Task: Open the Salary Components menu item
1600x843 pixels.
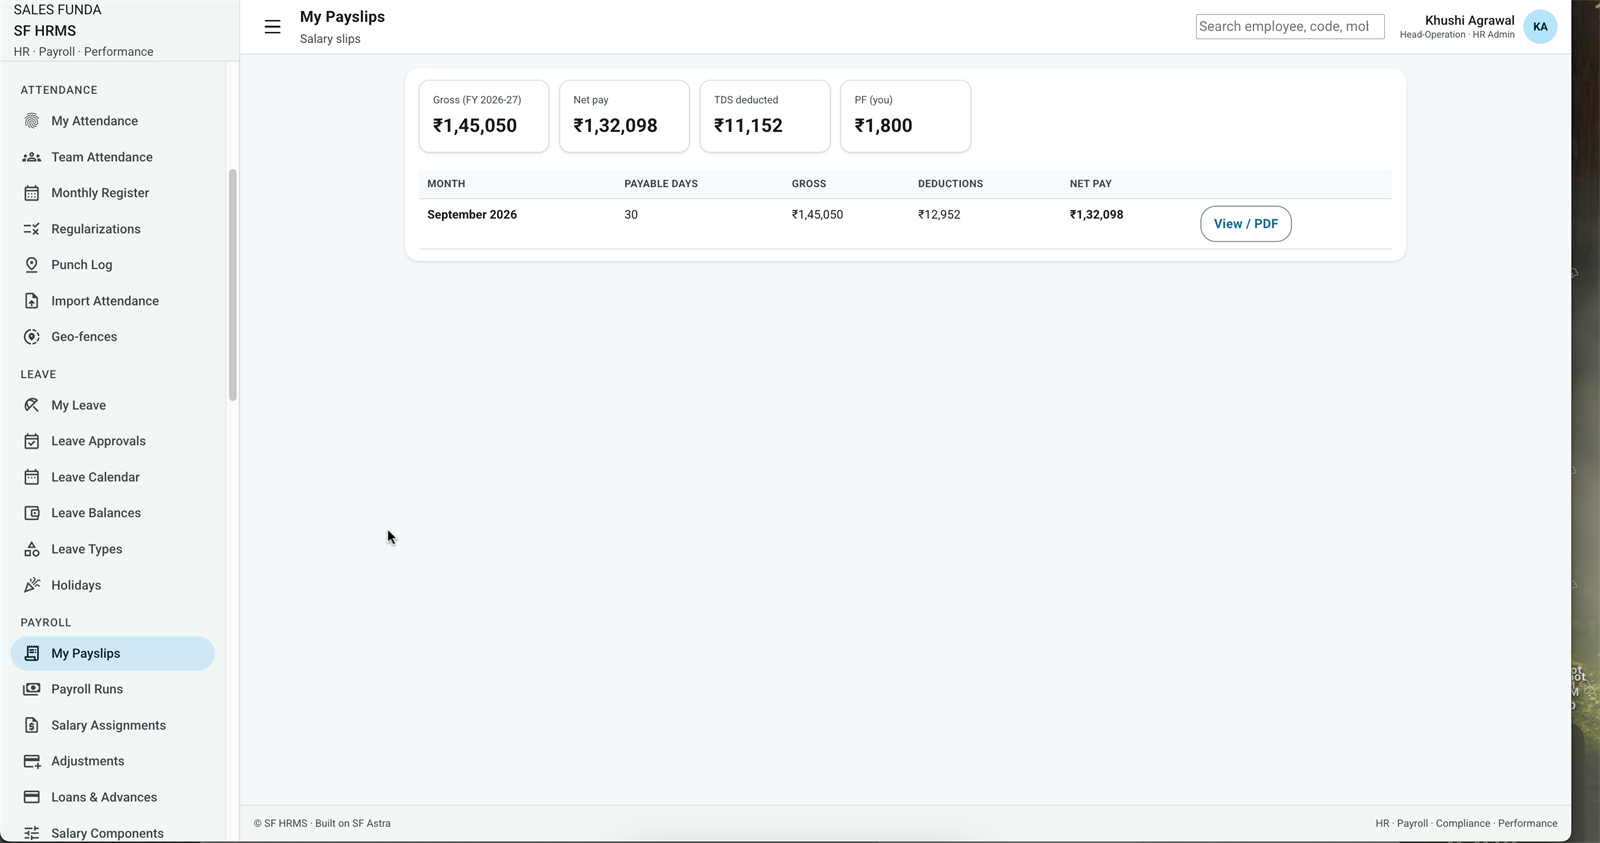Action: (x=113, y=832)
